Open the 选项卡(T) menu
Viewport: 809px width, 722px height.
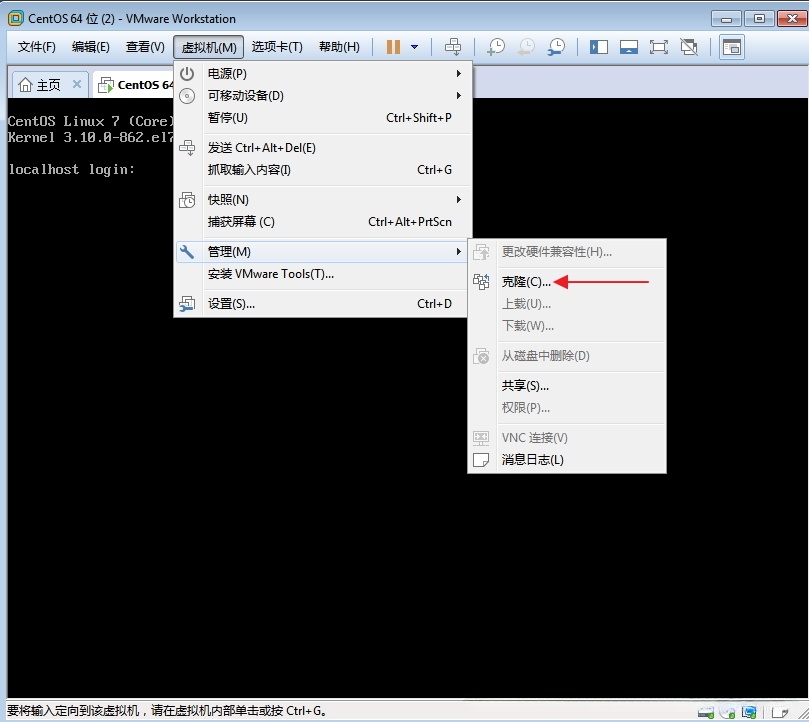pos(277,47)
